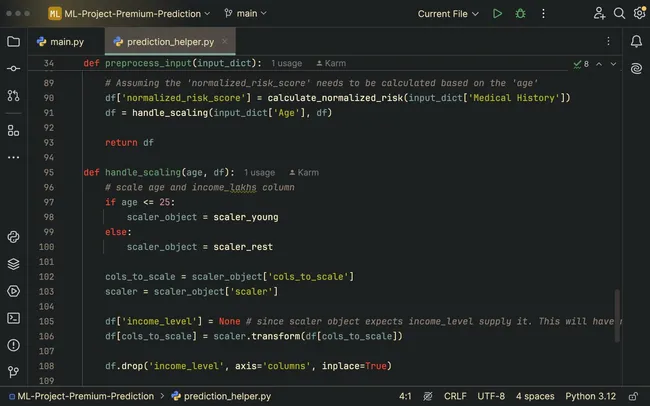Click the prediction_helper.py breadcrumb in status bar

click(x=221, y=396)
